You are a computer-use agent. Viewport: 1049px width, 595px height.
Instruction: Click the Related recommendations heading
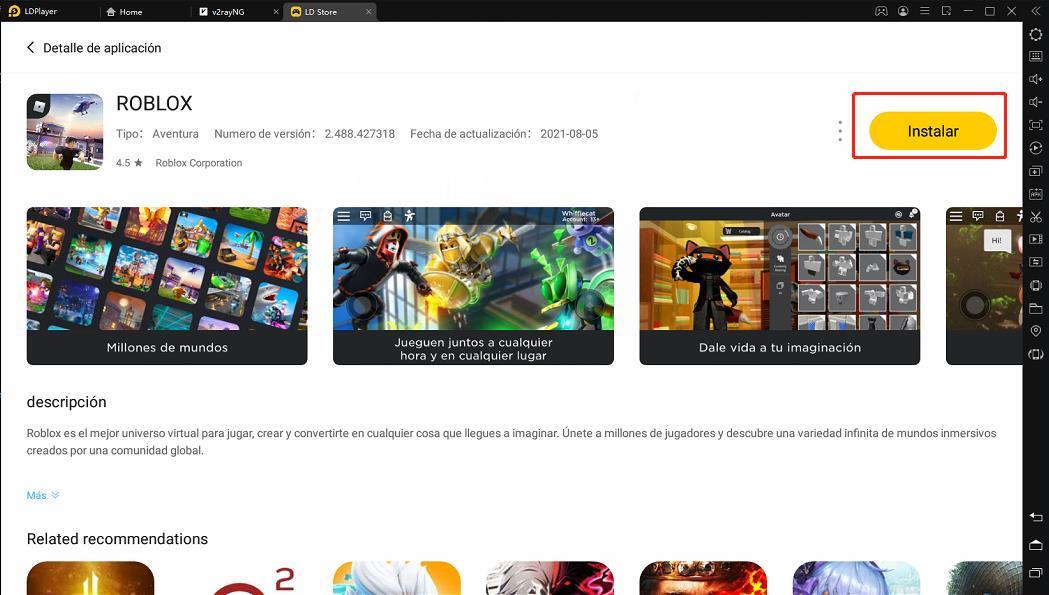tap(117, 539)
